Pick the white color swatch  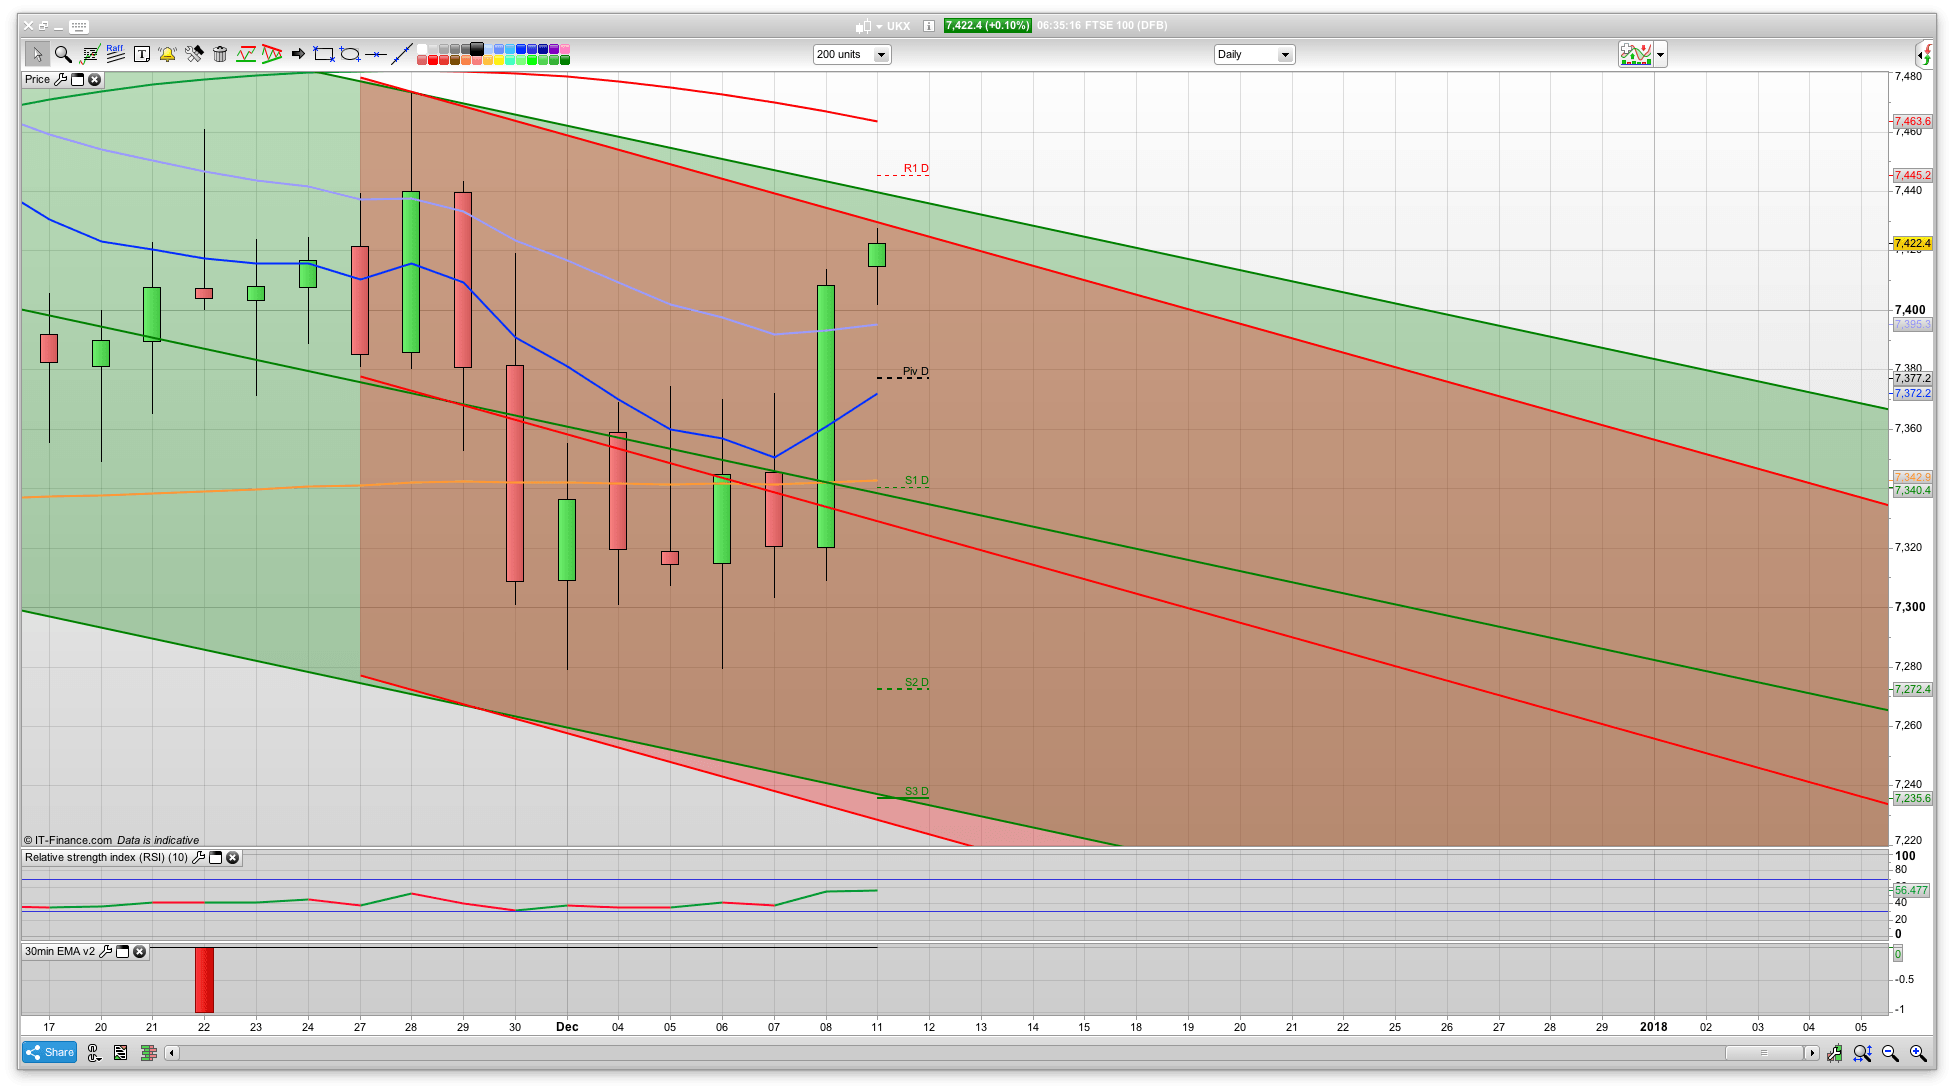[422, 49]
